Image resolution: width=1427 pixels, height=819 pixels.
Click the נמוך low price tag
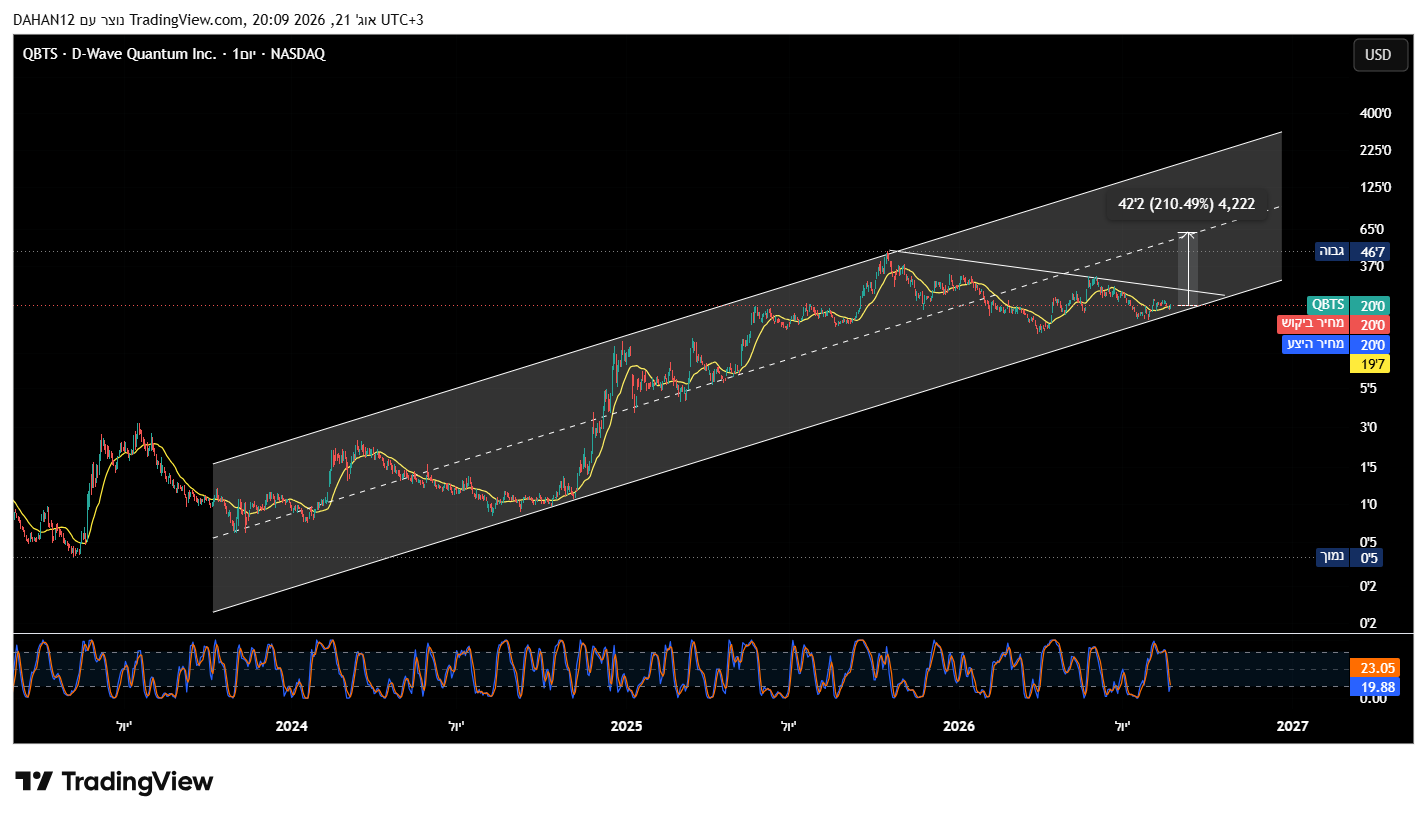[1332, 557]
